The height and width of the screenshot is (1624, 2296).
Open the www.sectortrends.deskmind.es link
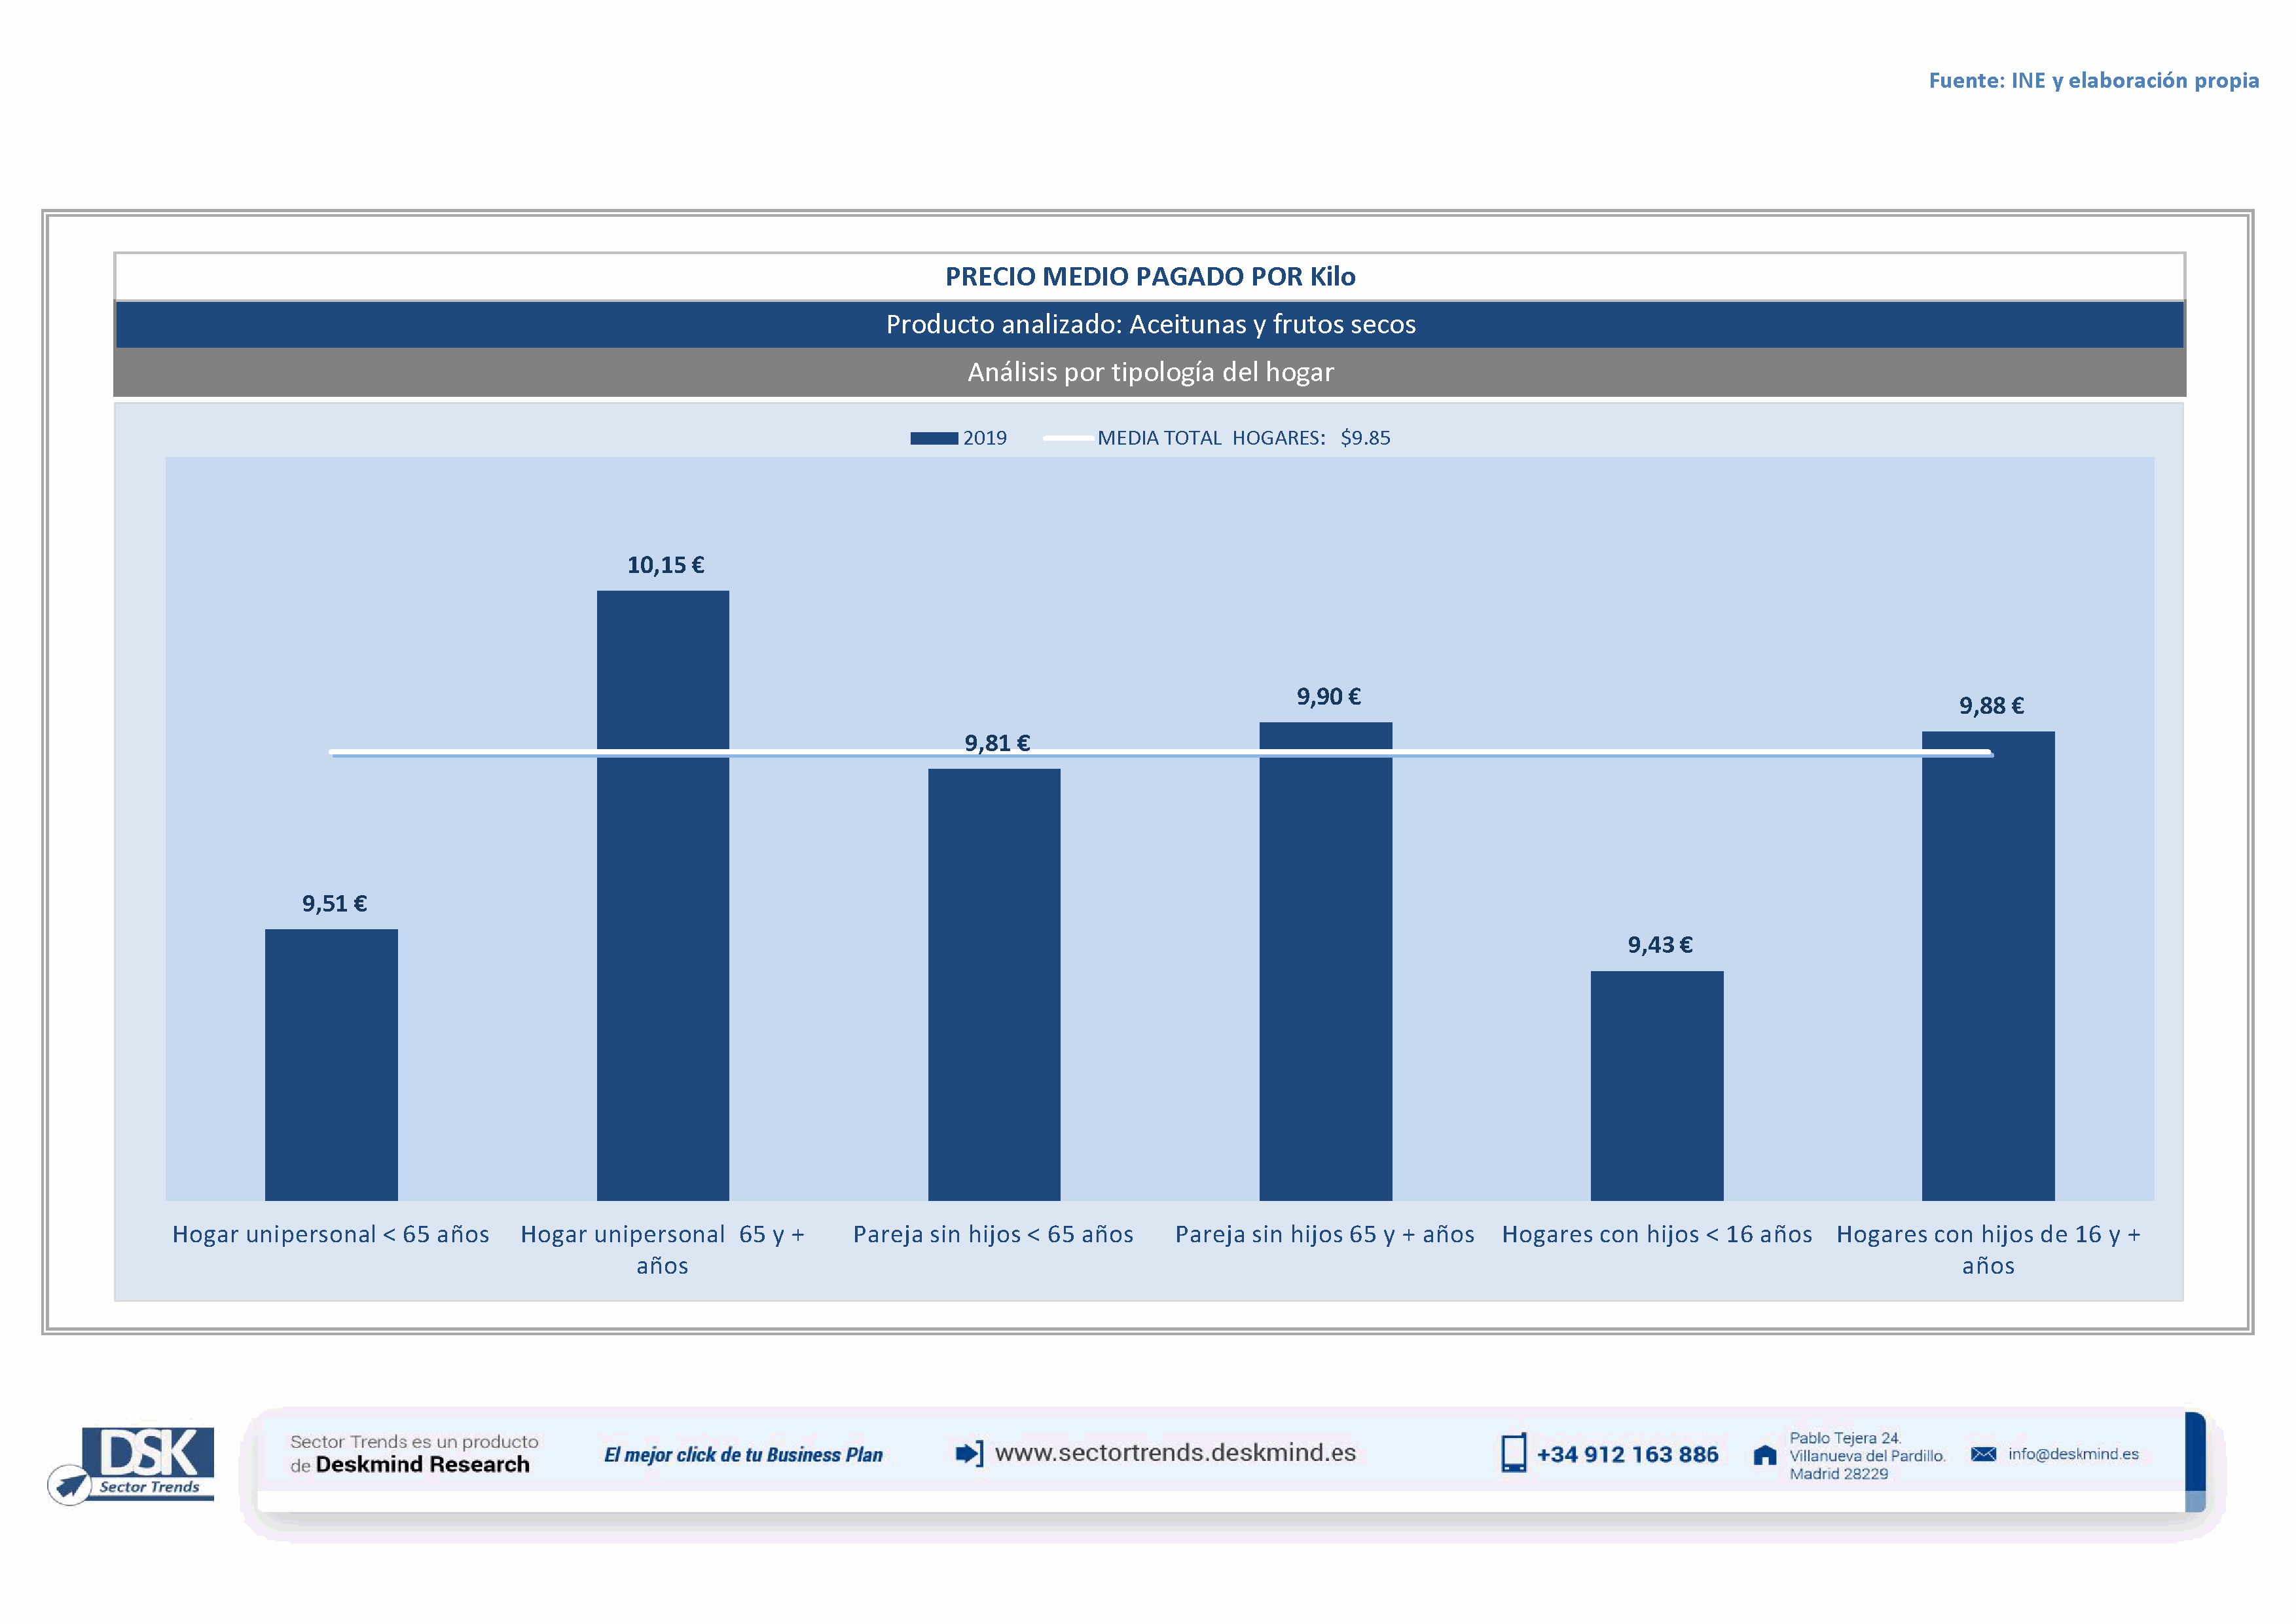point(1175,1453)
